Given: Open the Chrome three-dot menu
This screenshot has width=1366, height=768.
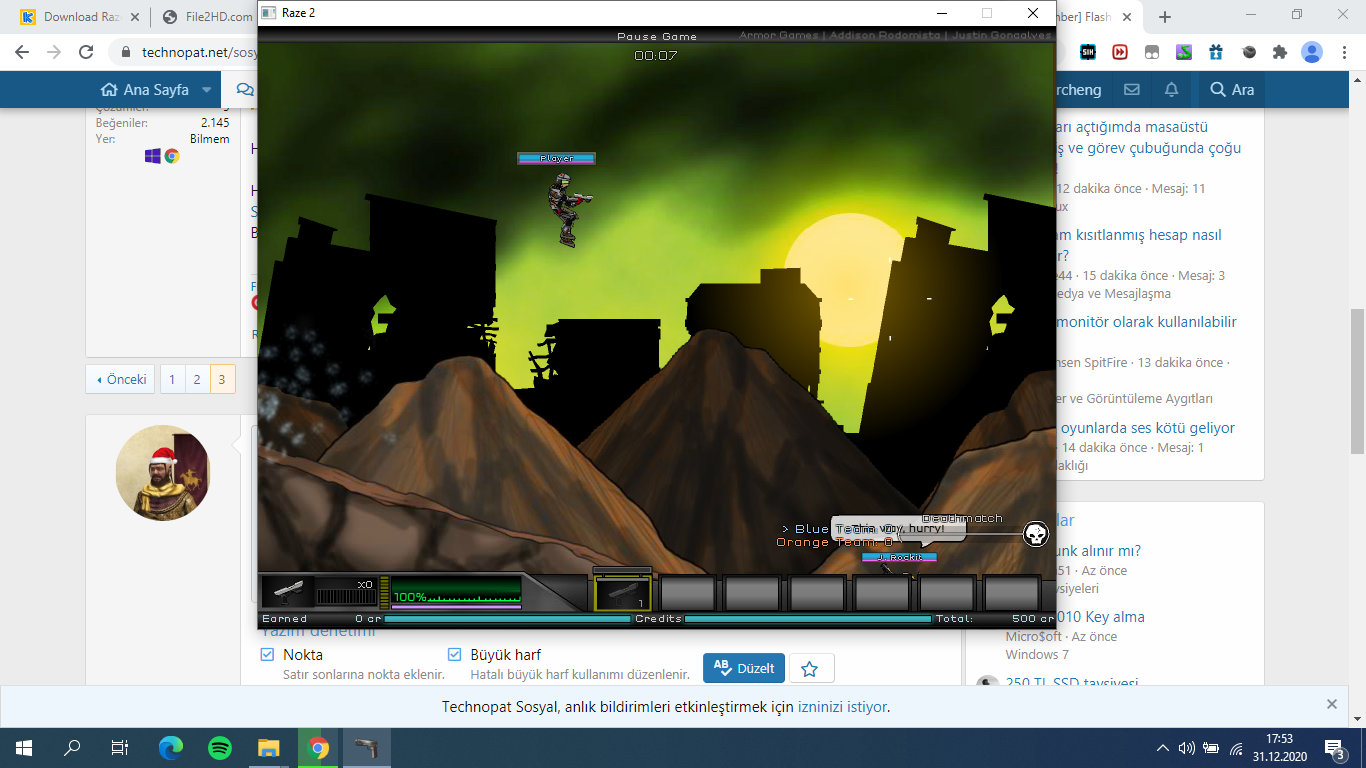Looking at the screenshot, I should [1344, 52].
